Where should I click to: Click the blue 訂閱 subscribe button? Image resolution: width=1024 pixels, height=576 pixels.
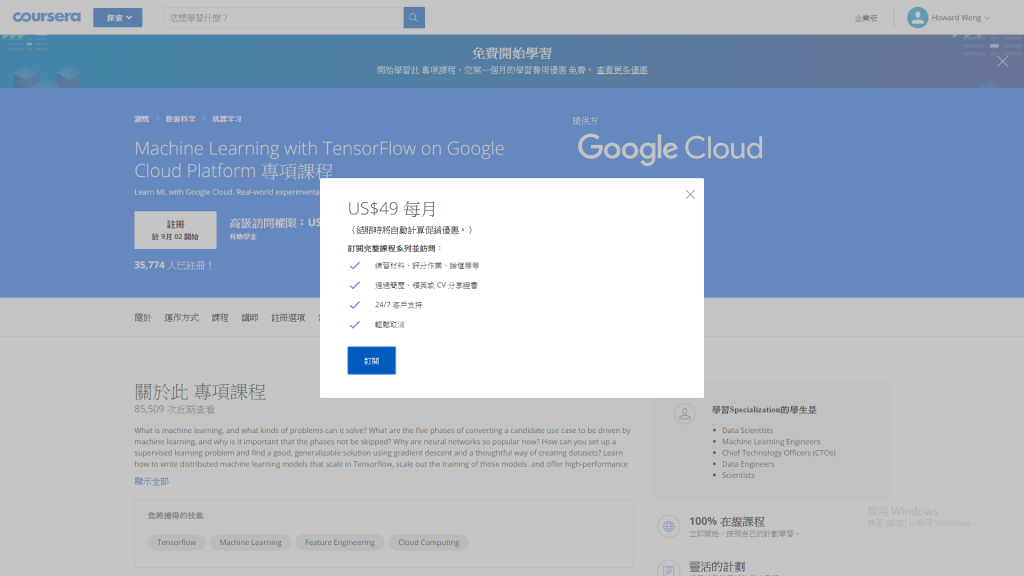click(x=372, y=360)
